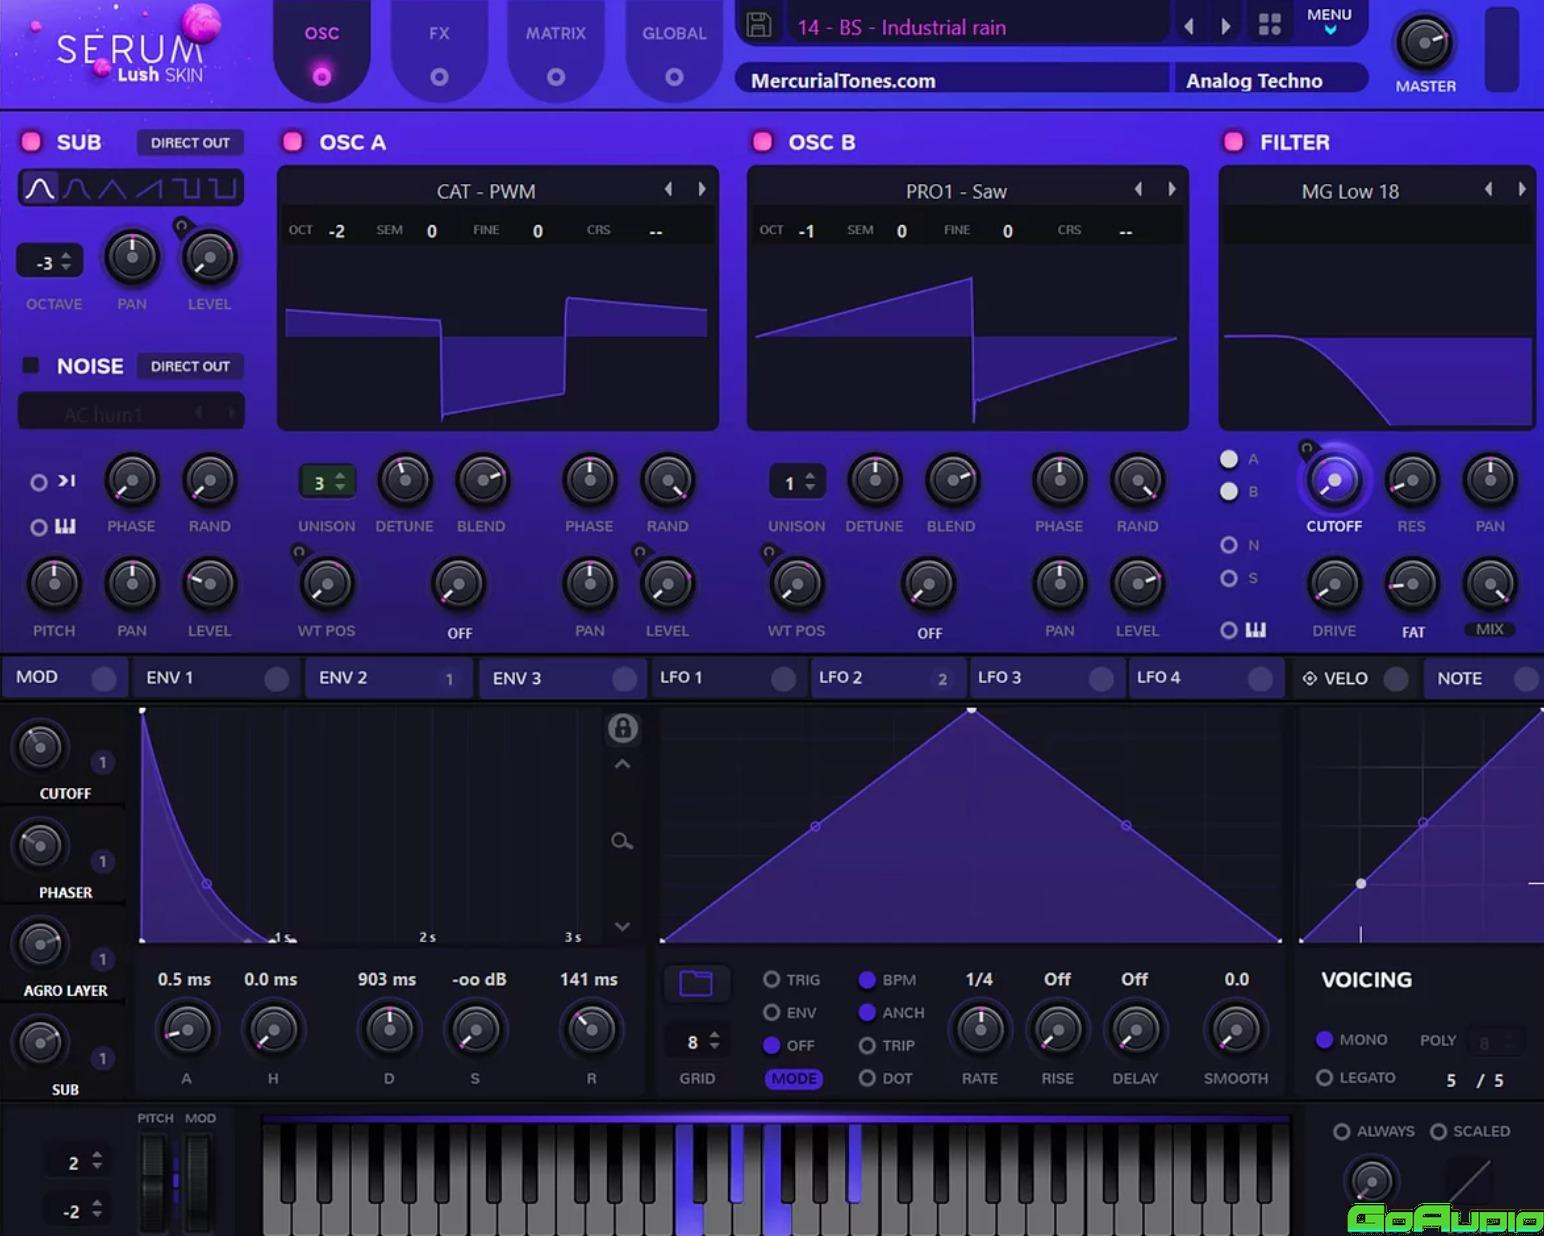Click the magnifier zoom icon in envelope
This screenshot has width=1544, height=1236.
[x=622, y=841]
